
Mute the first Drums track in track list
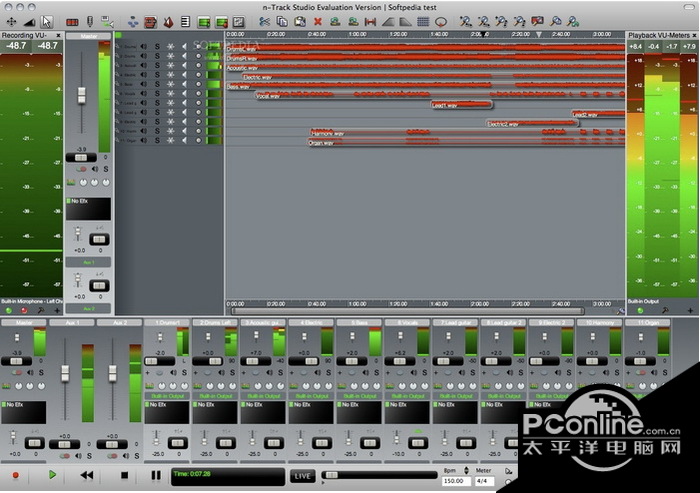coord(144,46)
